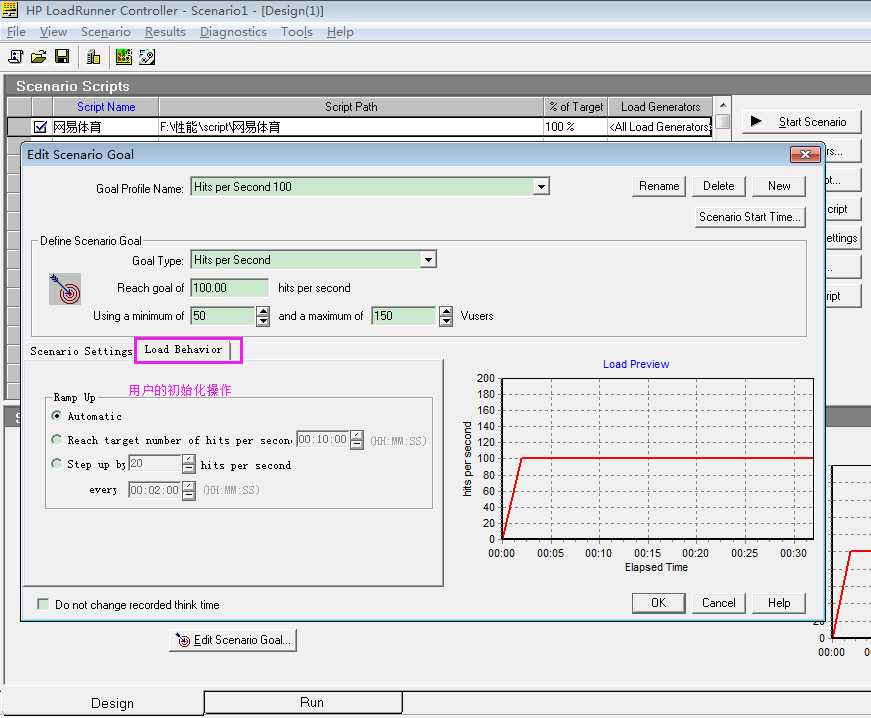This screenshot has width=871, height=718.
Task: Click the % of Target column header
Action: tap(575, 107)
